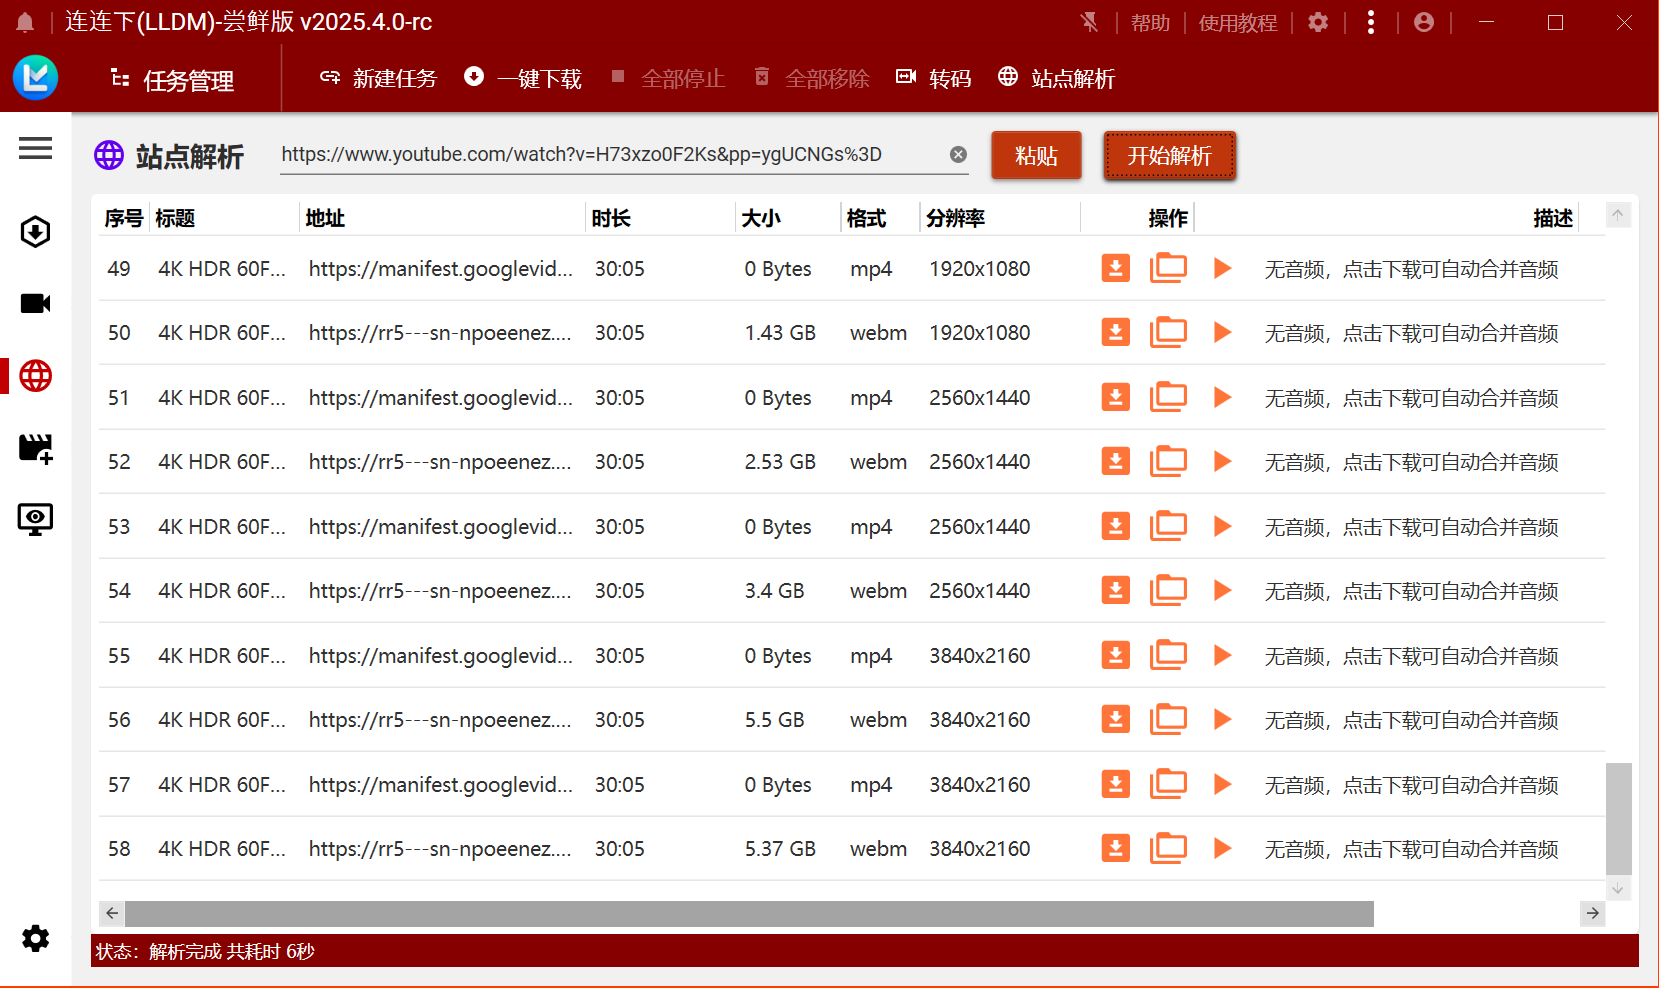The image size is (1659, 988).
Task: Click the 粘贴 paste button
Action: coord(1036,156)
